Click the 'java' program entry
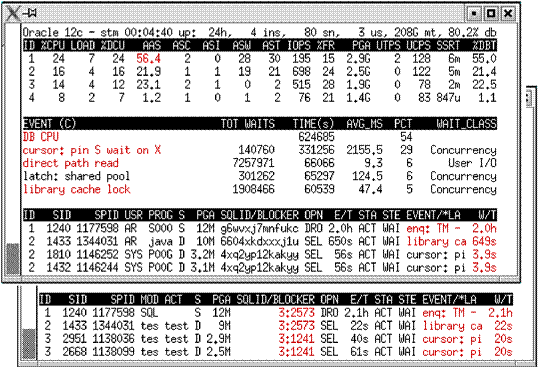538x367 pixels. click(160, 241)
